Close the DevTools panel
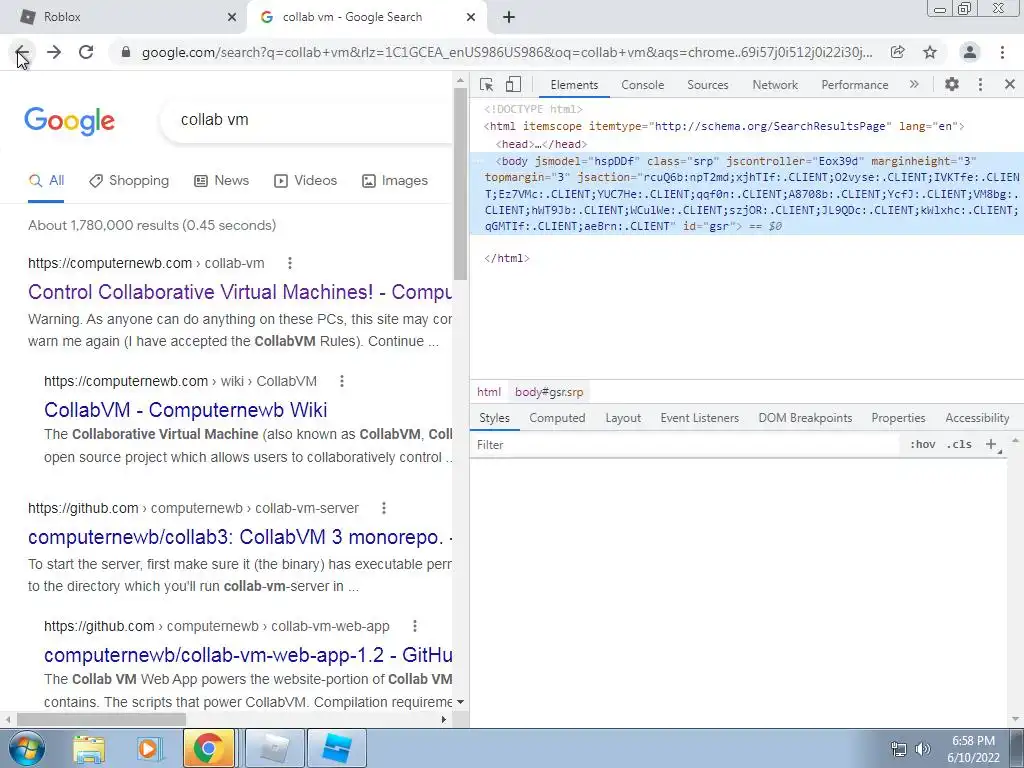 click(1010, 84)
